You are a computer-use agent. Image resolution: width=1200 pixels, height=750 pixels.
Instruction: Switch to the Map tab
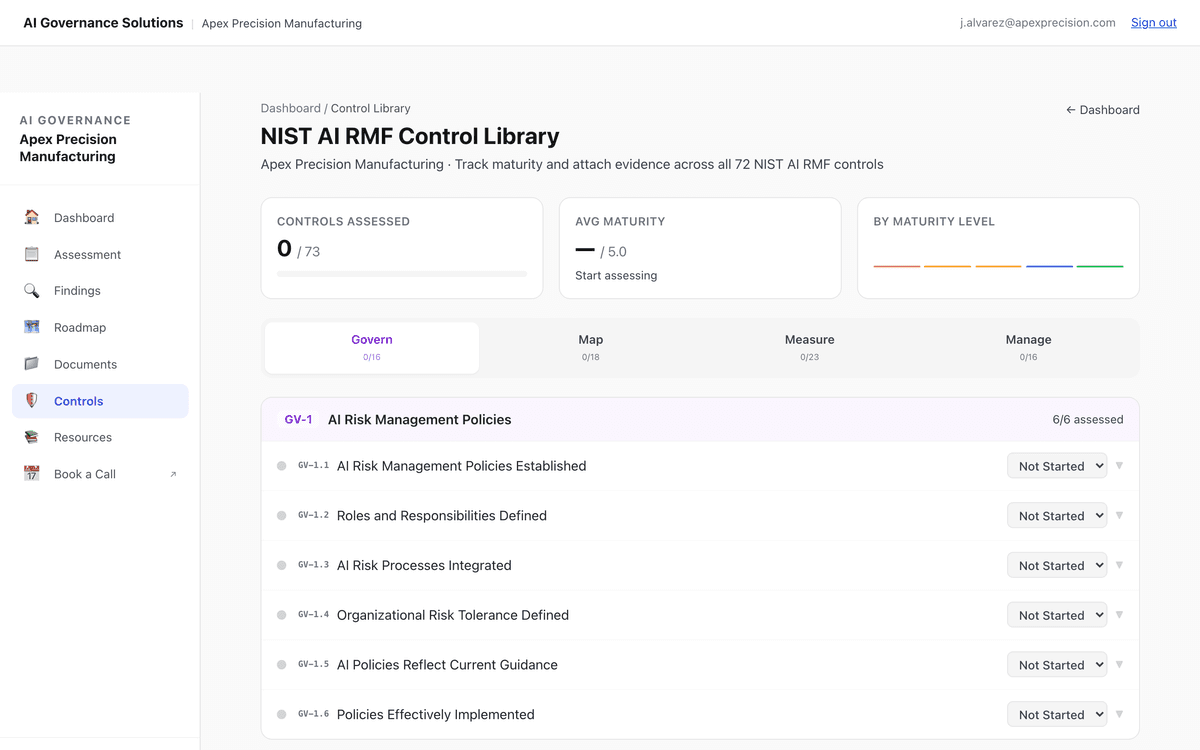coord(591,347)
